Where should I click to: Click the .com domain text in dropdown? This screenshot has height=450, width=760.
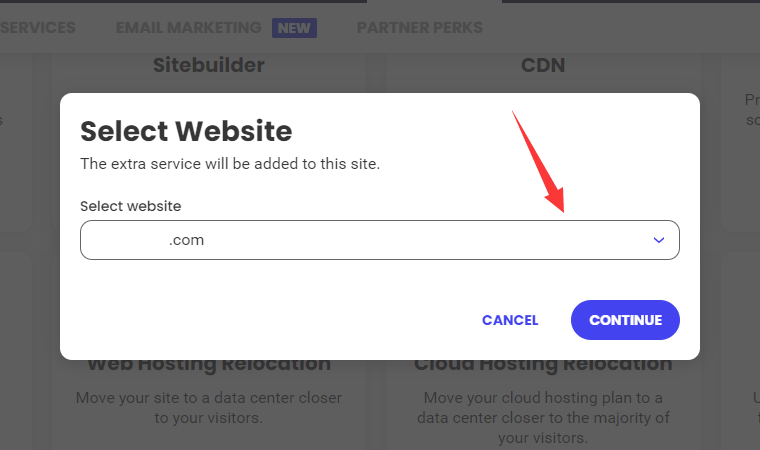point(186,240)
